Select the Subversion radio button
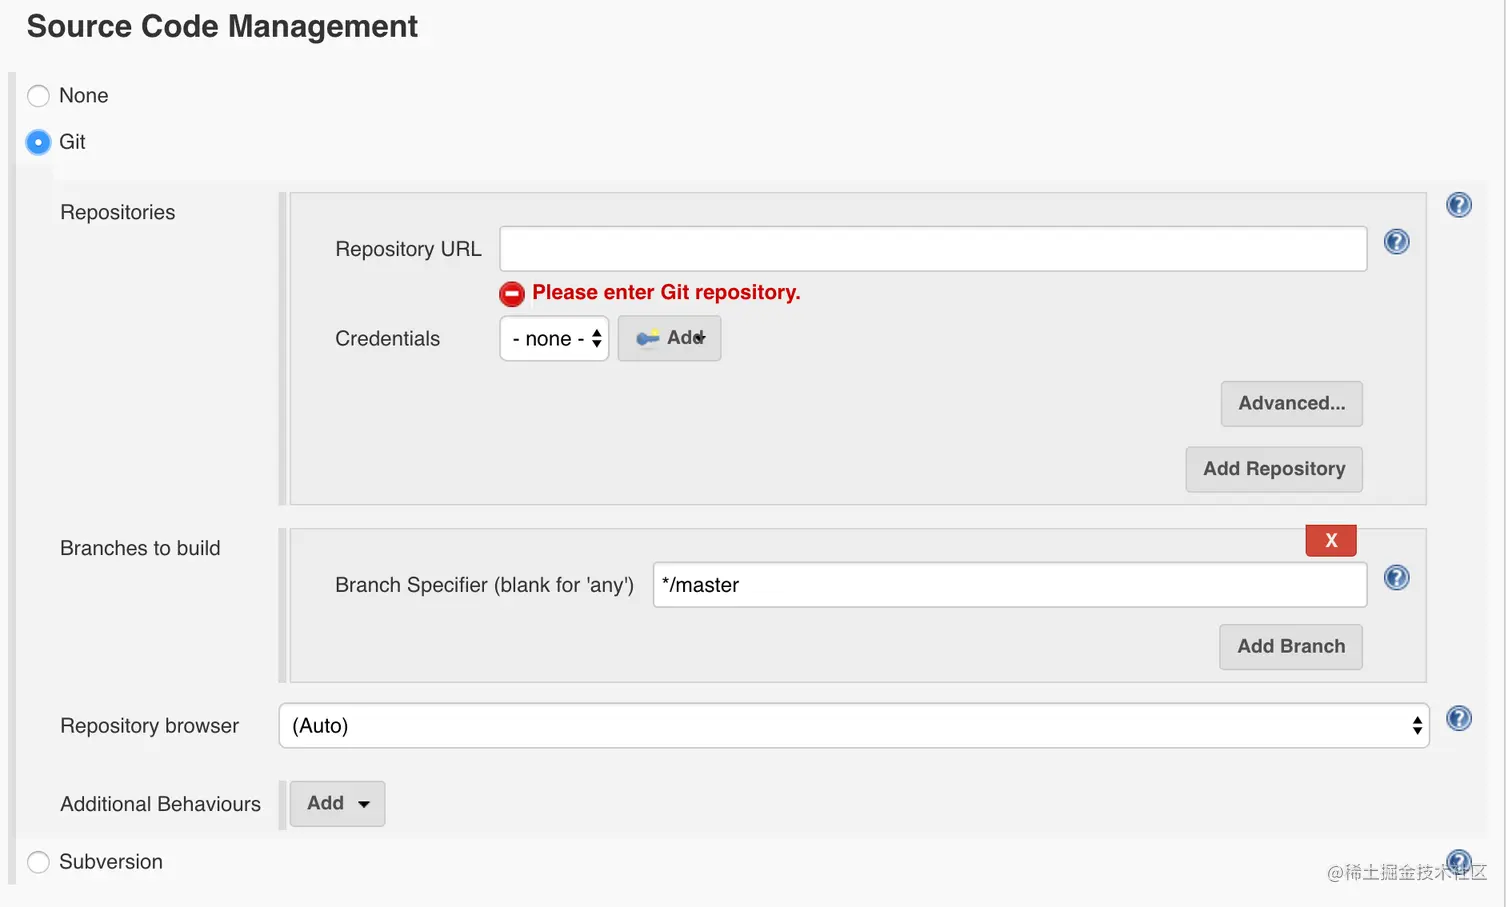The width and height of the screenshot is (1512, 907). (x=38, y=862)
